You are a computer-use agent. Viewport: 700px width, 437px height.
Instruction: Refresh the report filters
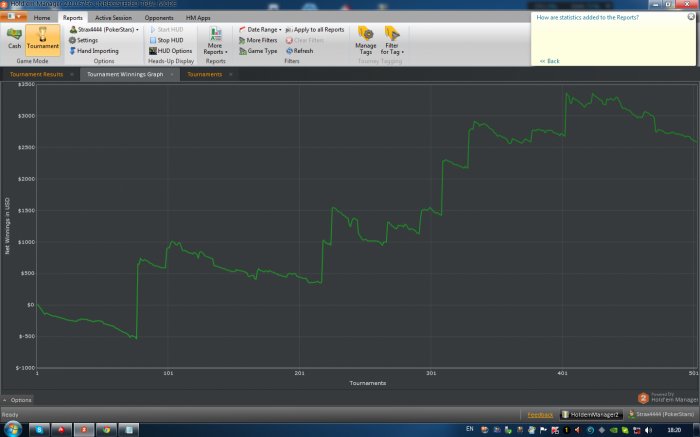click(x=302, y=50)
